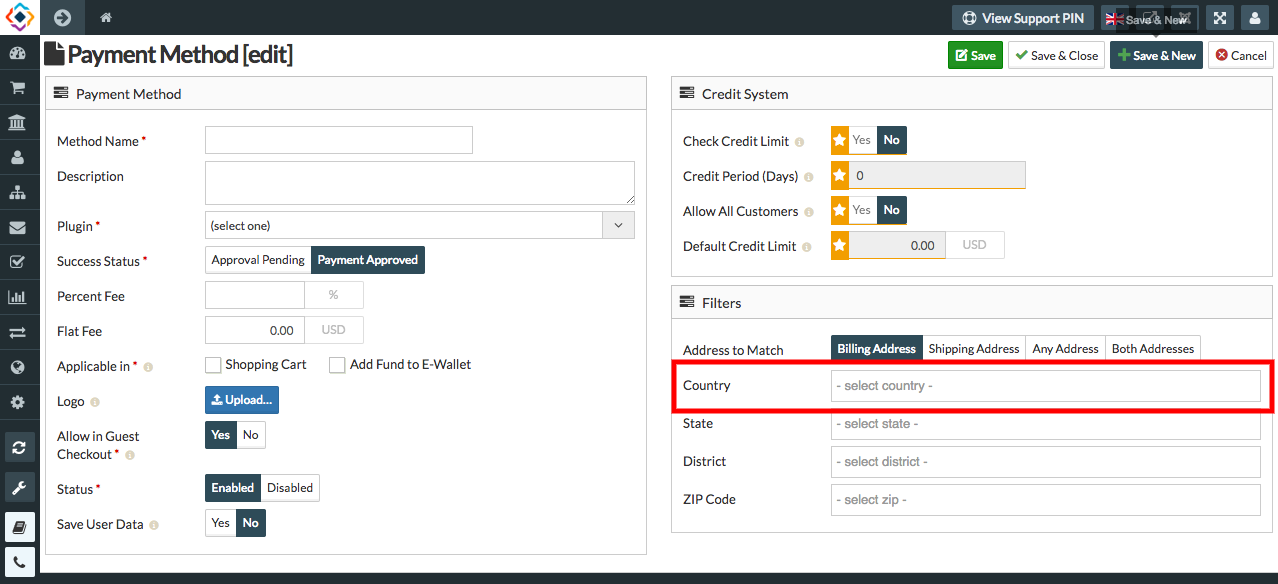Open the exchange arrows sidebar icon
This screenshot has width=1278, height=584.
click(x=17, y=332)
